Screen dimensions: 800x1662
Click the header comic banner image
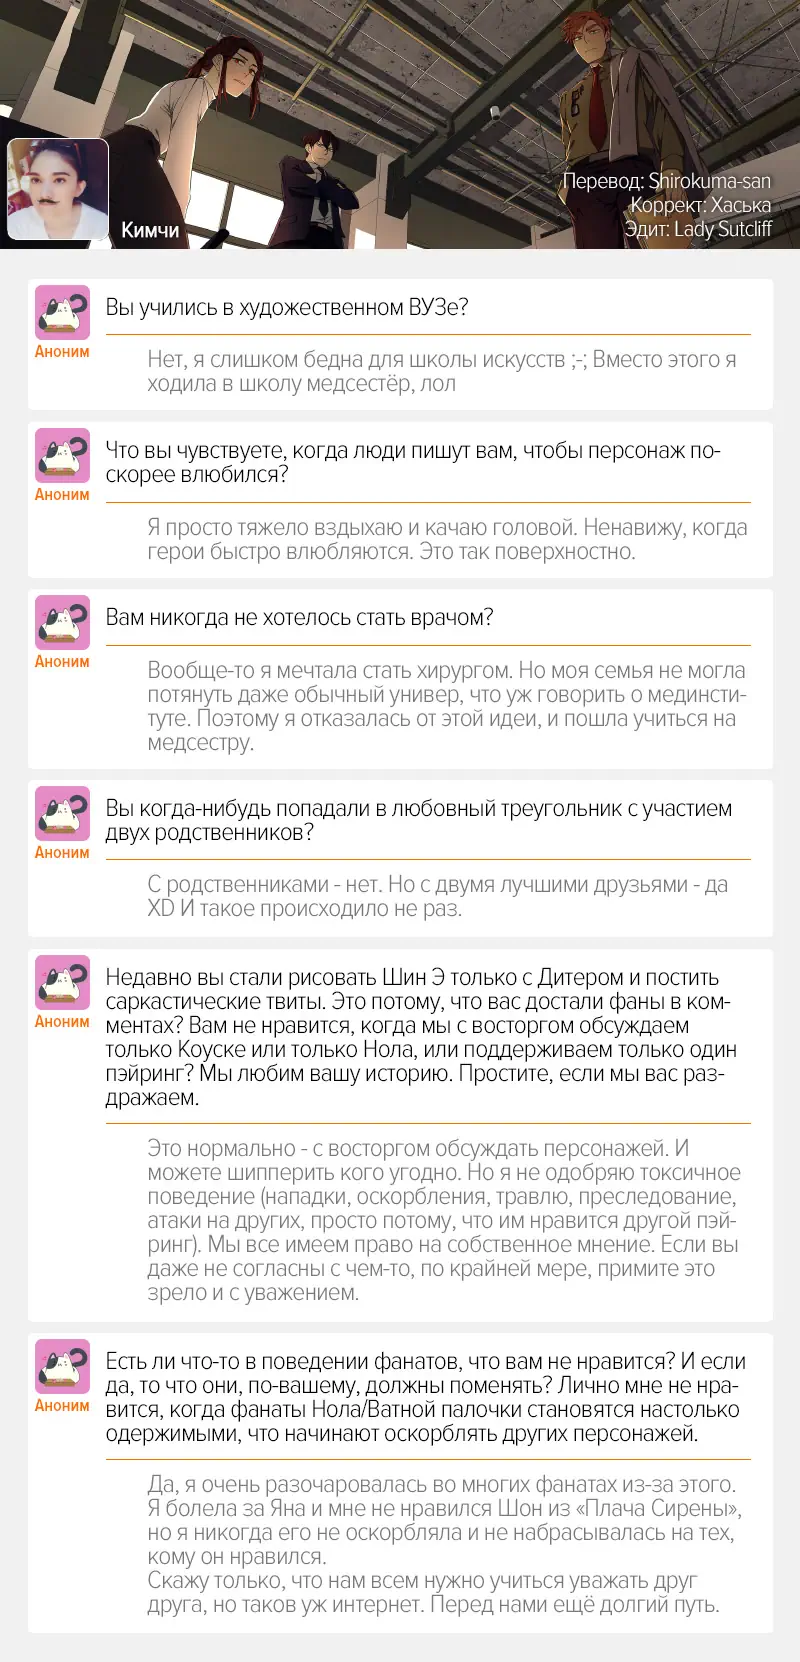400,124
